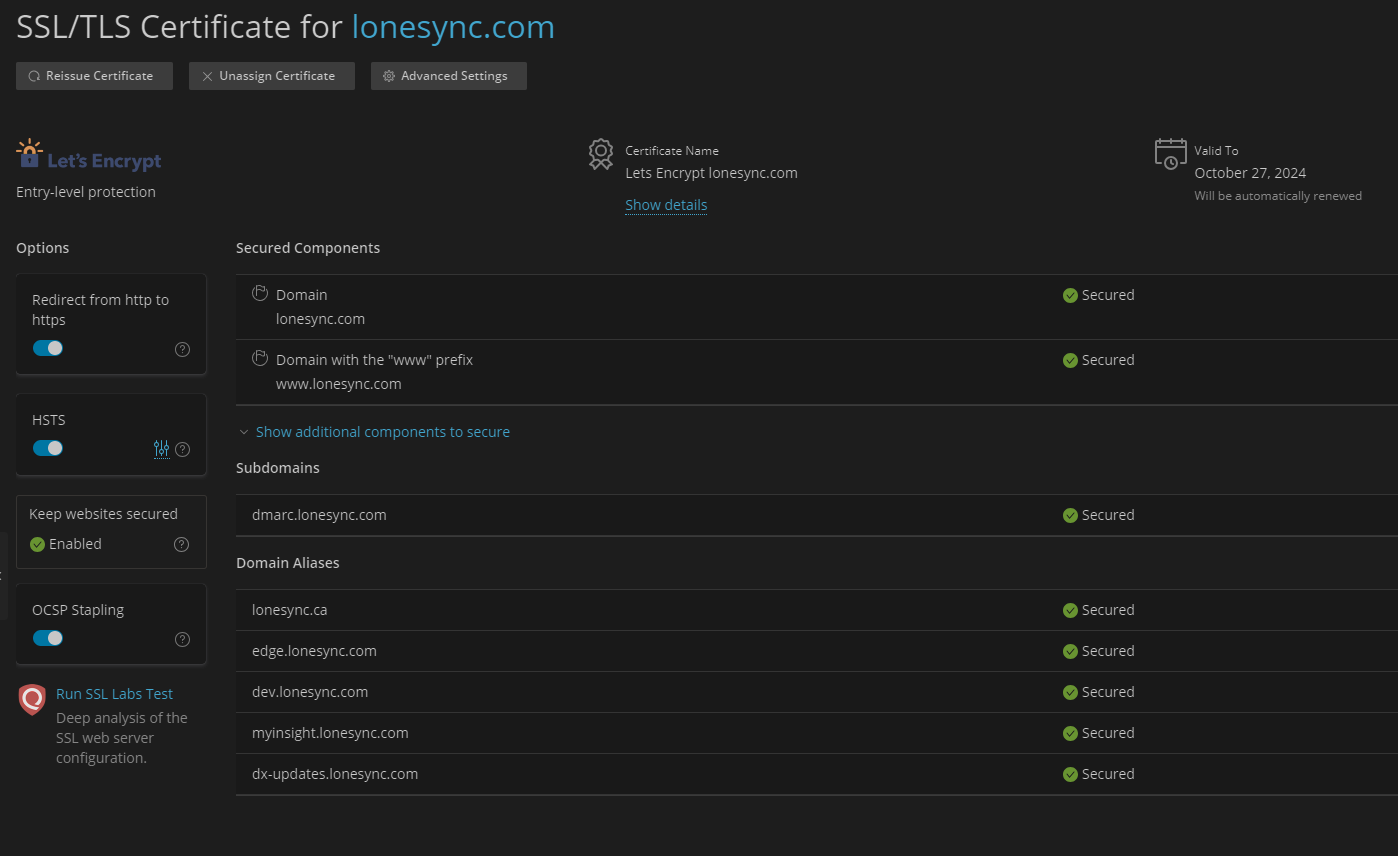Click the chevron before Show additional components
Screen dimensions: 1398x856
pos(243,431)
